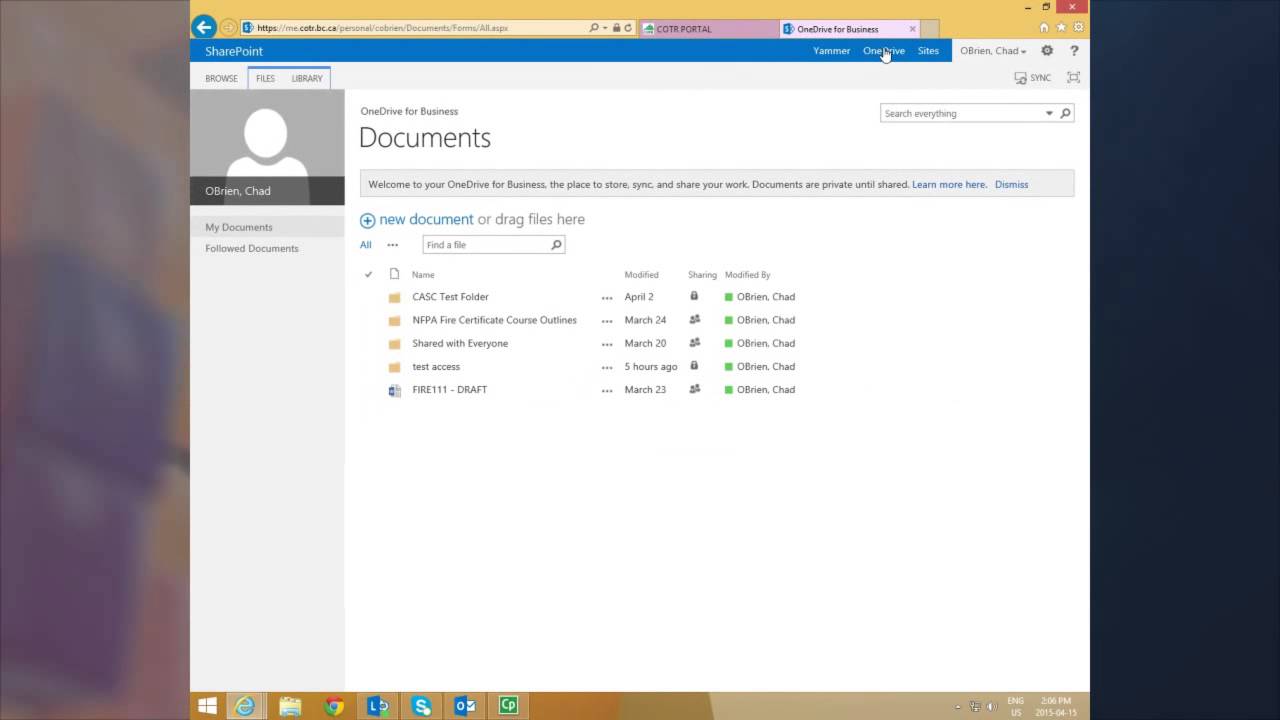Click the Windows Start button

click(207, 706)
